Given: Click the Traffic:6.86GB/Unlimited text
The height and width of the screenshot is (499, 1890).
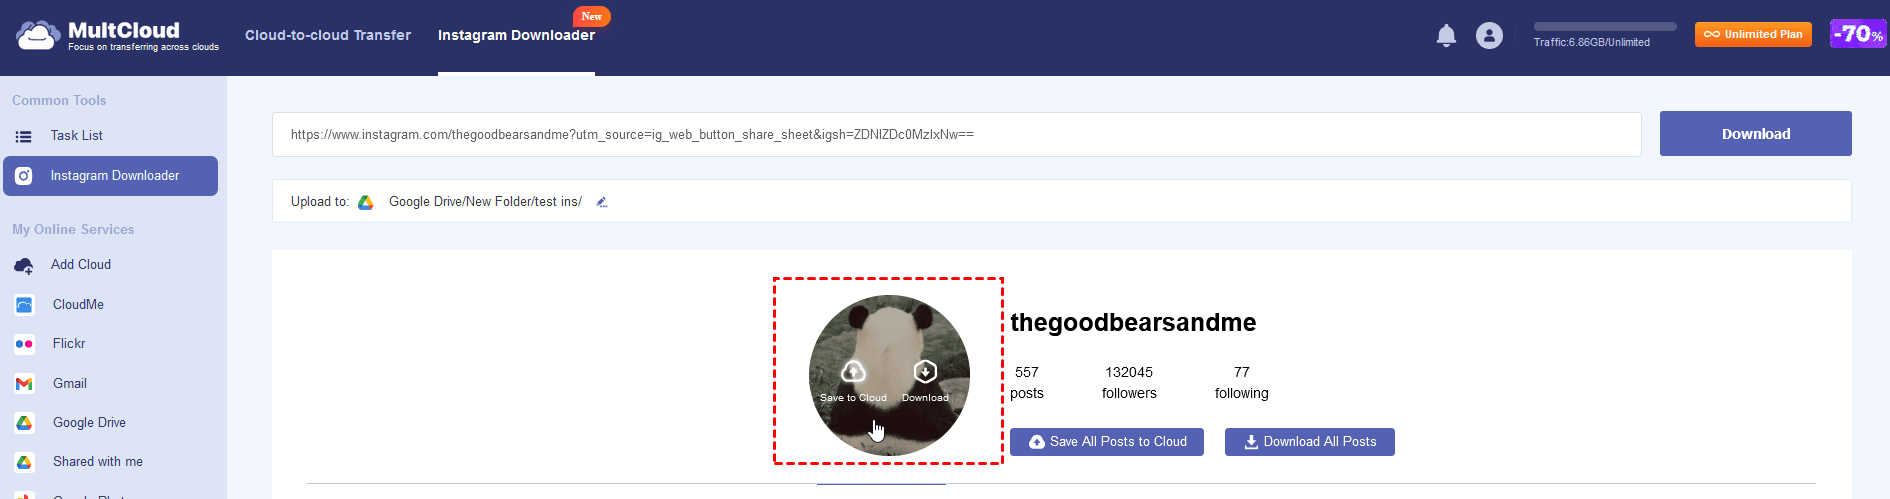Looking at the screenshot, I should [1592, 42].
